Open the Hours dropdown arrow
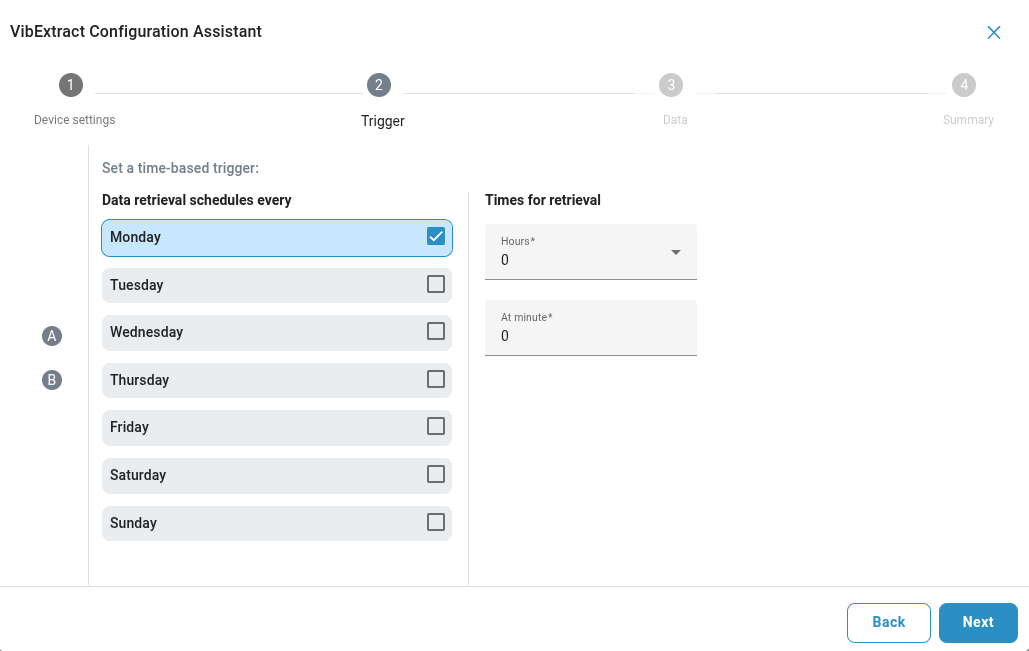 click(676, 252)
